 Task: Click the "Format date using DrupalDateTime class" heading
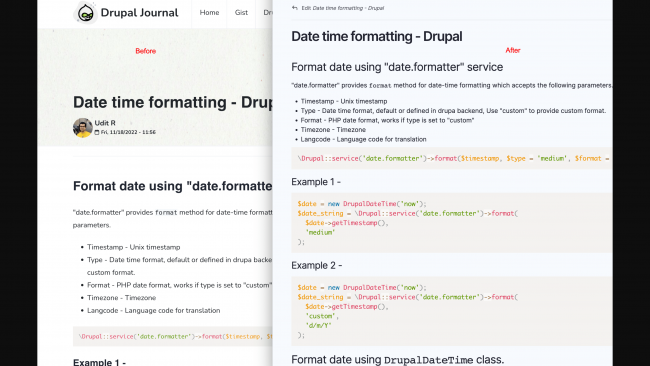[398, 360]
